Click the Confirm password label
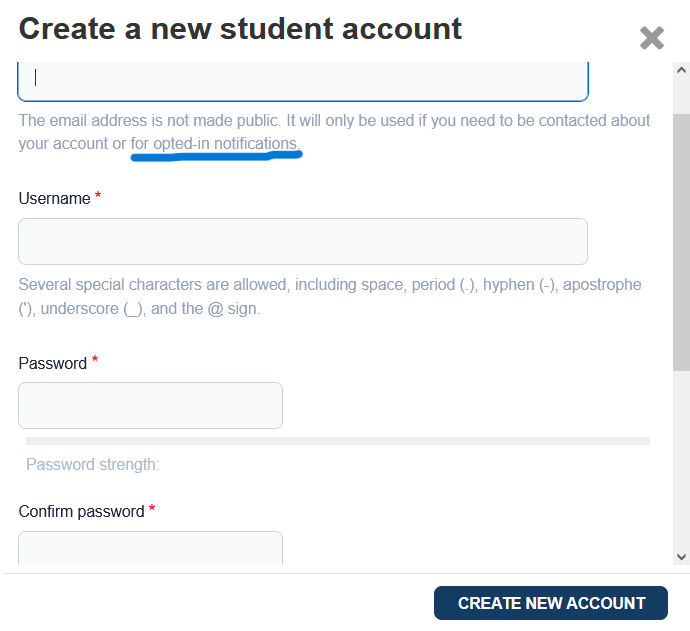This screenshot has width=690, height=631. (81, 512)
